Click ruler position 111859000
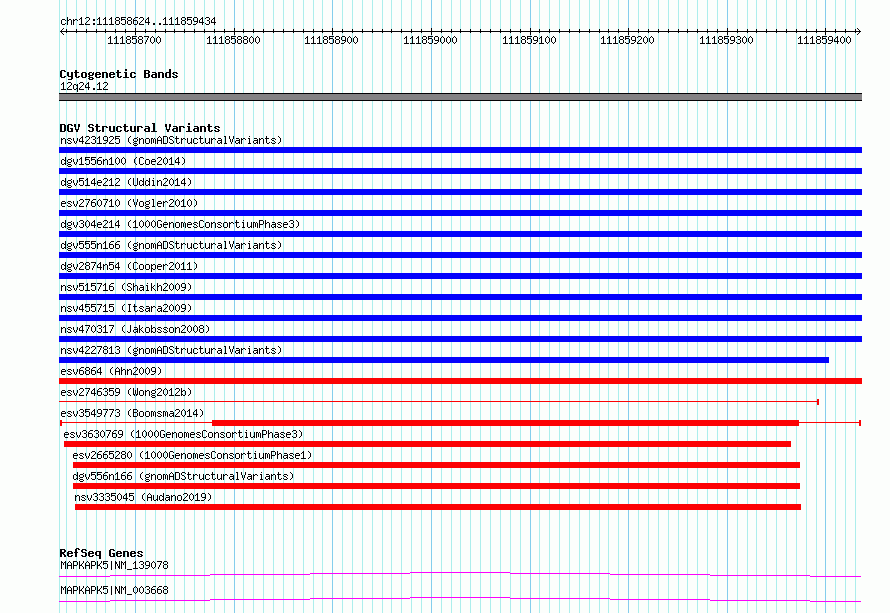Screen dimensions: 890x613 coord(430,40)
